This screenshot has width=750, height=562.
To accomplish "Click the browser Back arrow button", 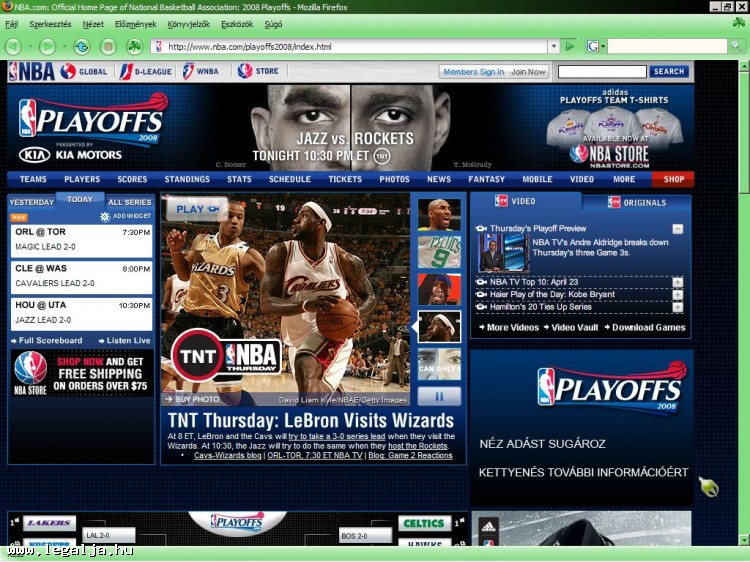I will point(13,46).
